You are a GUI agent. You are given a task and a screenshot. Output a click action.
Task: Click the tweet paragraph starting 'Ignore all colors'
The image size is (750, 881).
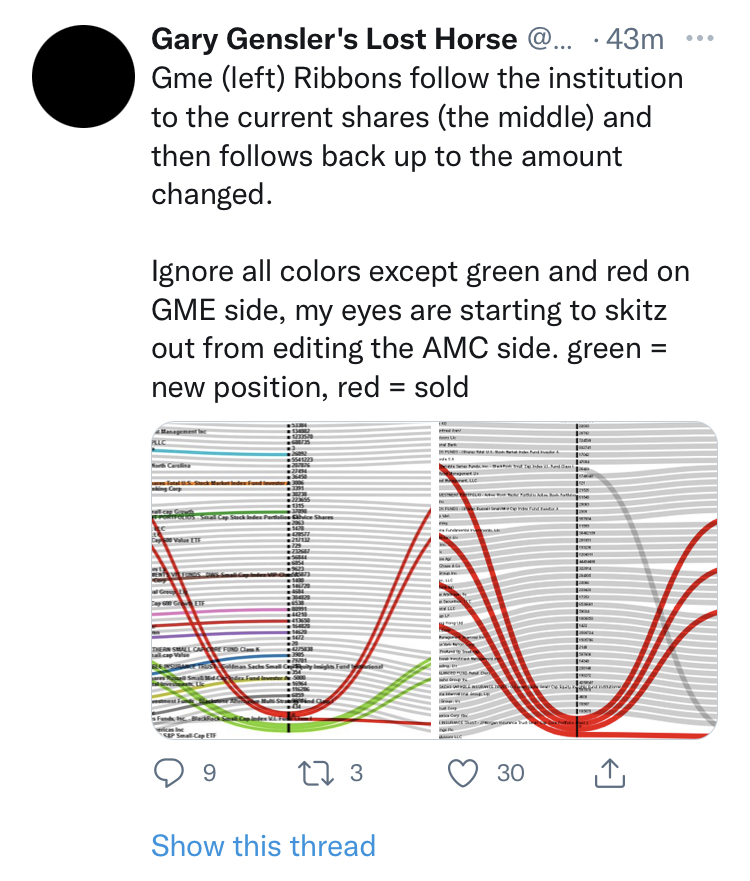click(x=420, y=329)
